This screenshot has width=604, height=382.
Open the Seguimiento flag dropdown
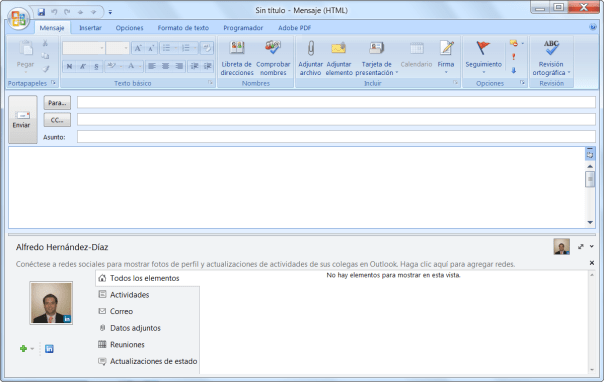pos(483,57)
